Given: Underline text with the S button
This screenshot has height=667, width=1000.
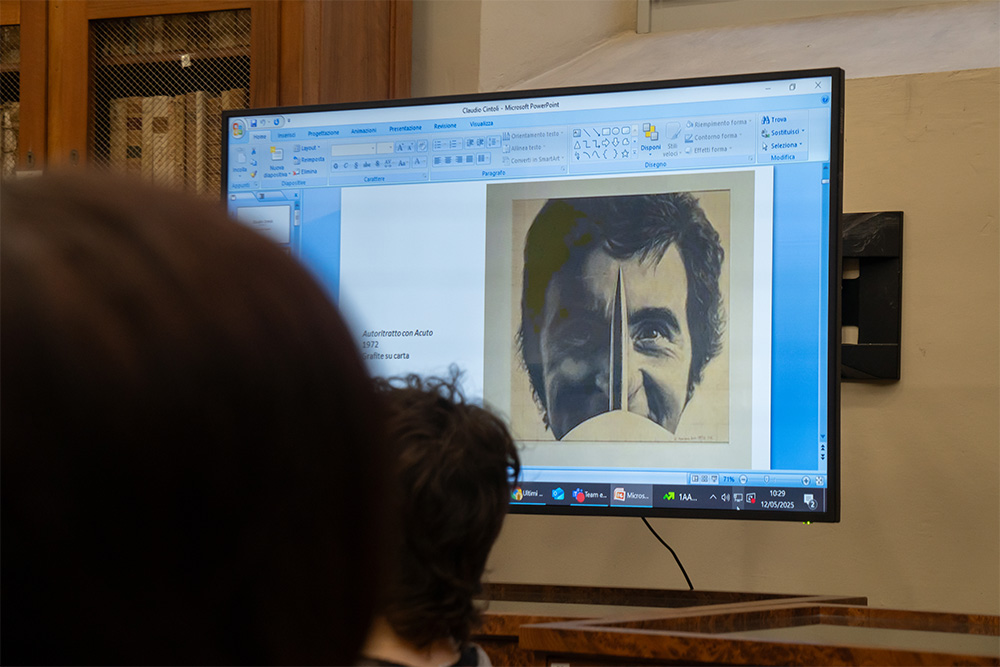Looking at the screenshot, I should coord(356,165).
